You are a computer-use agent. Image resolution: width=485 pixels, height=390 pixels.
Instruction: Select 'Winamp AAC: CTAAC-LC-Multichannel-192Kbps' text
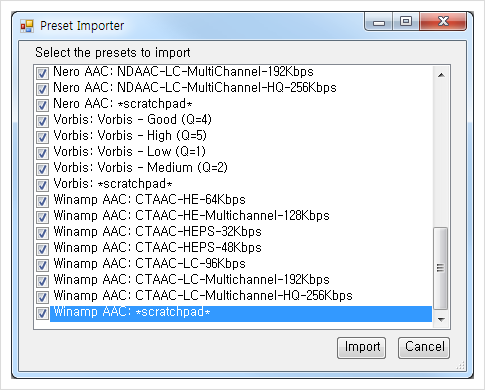pos(191,280)
